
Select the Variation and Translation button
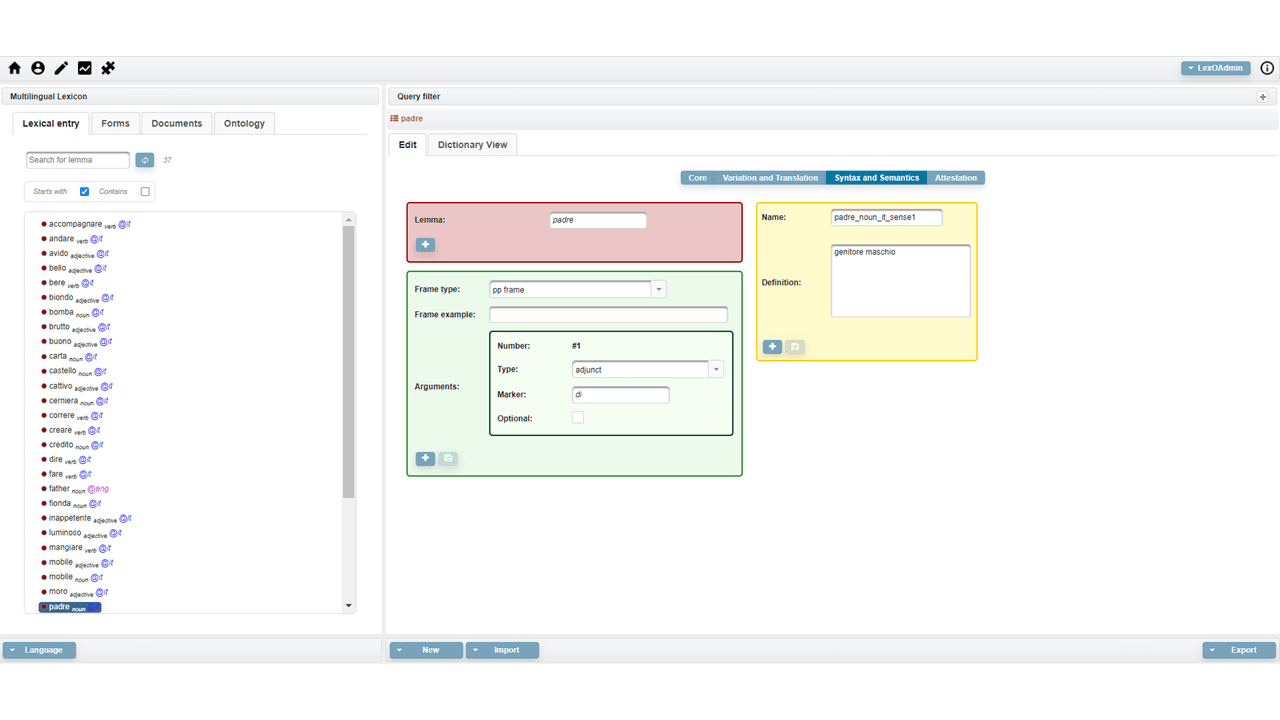tap(770, 178)
